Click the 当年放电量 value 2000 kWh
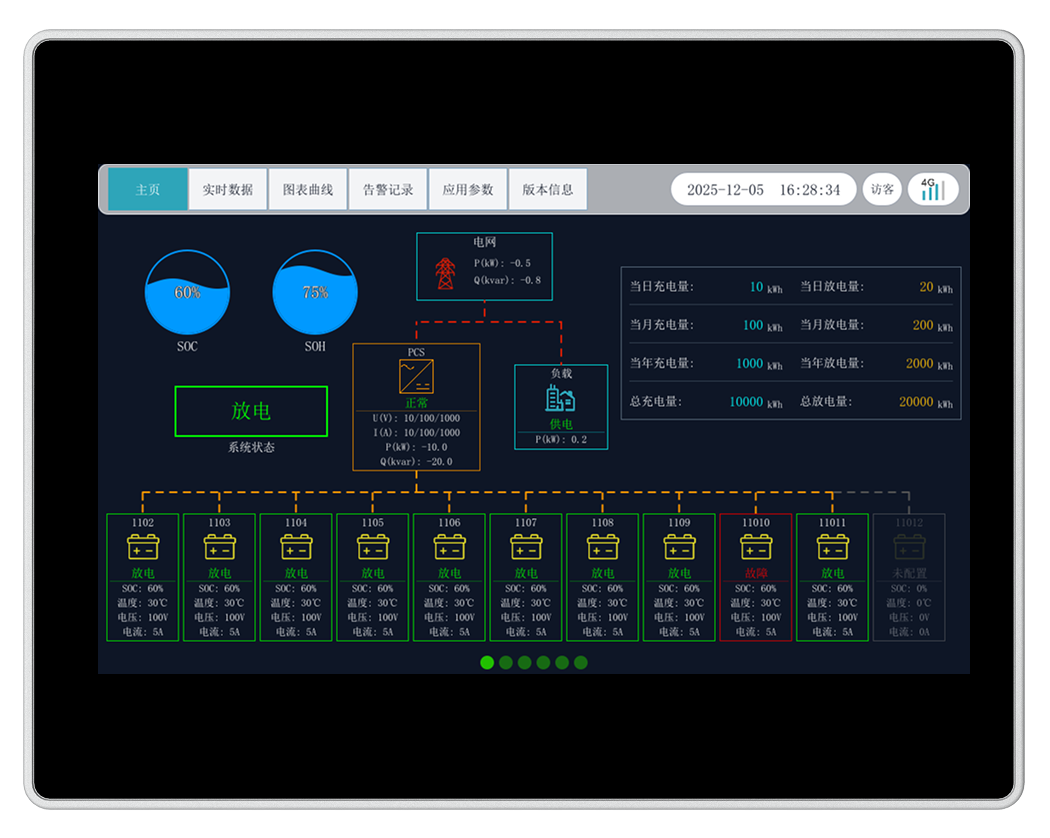 tap(929, 364)
